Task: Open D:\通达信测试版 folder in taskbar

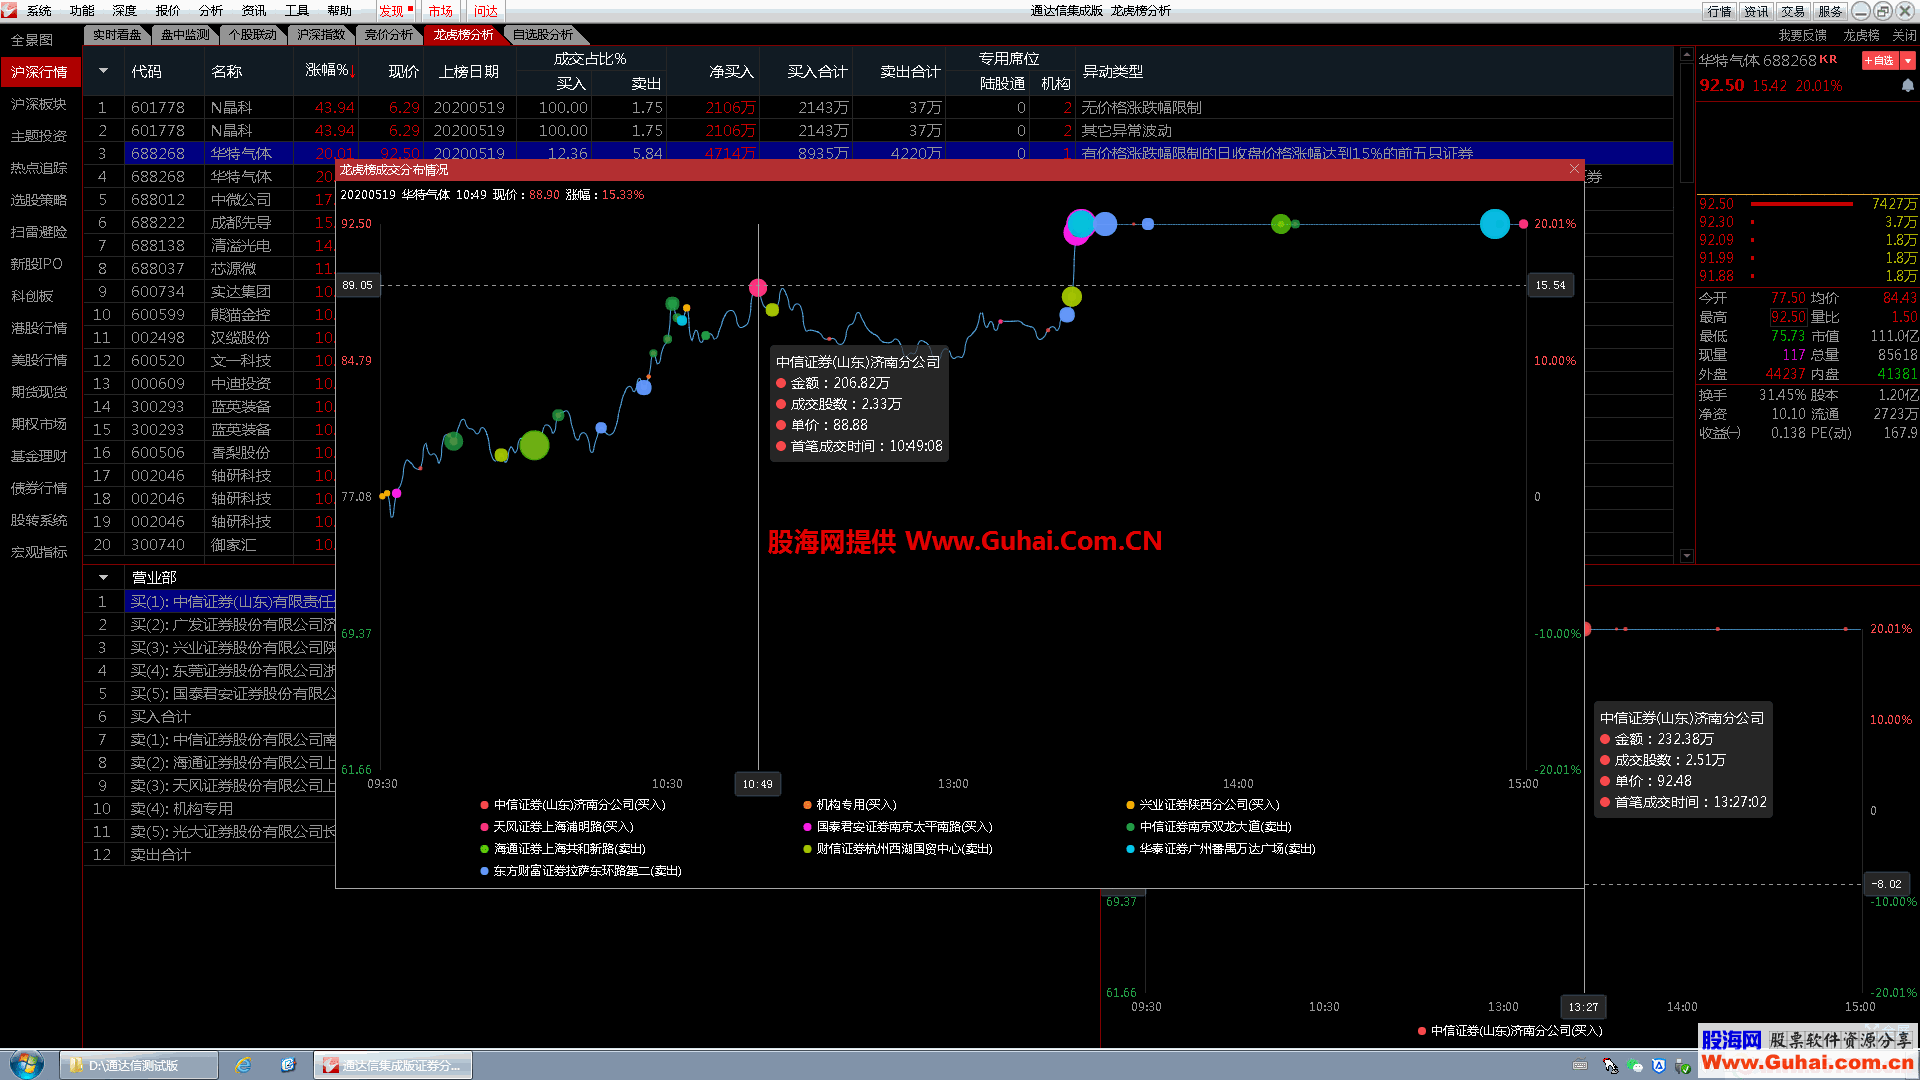Action: pos(139,1065)
